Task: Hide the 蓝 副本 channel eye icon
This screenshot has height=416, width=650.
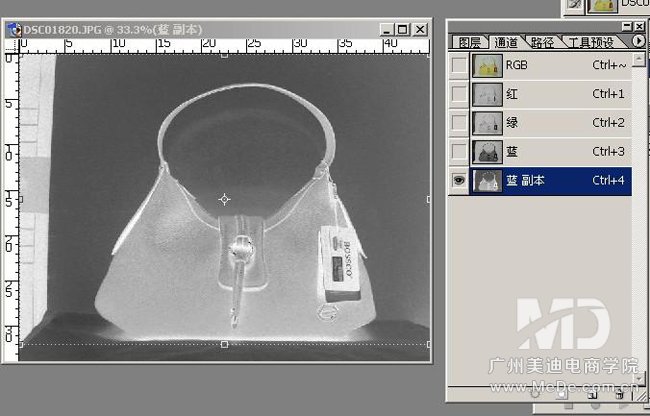Action: pos(459,180)
